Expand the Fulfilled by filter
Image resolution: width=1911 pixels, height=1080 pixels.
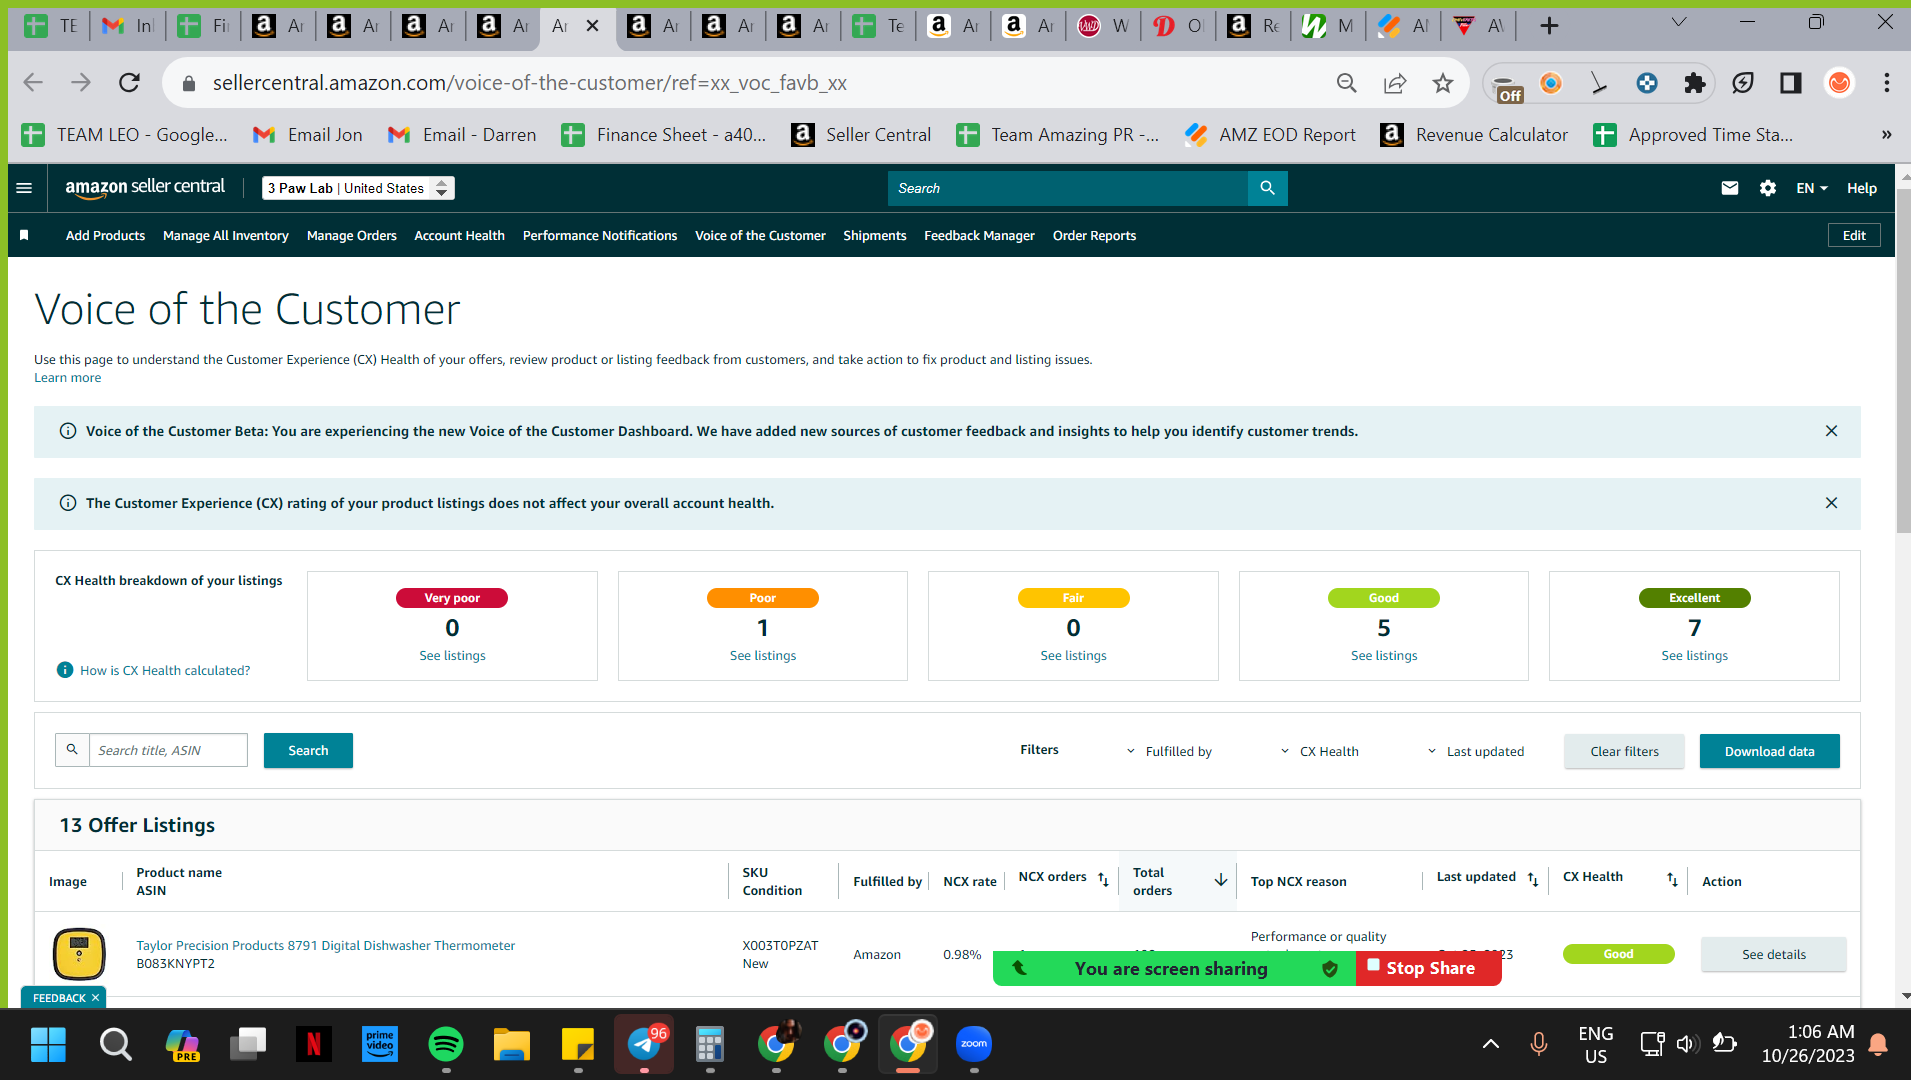point(1169,751)
